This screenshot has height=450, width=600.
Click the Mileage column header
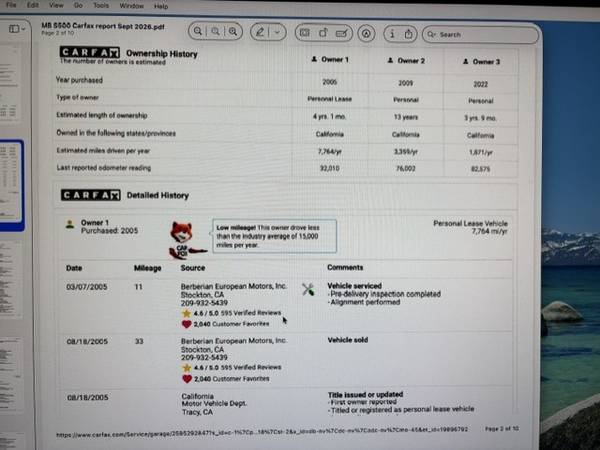pyautogui.click(x=147, y=268)
